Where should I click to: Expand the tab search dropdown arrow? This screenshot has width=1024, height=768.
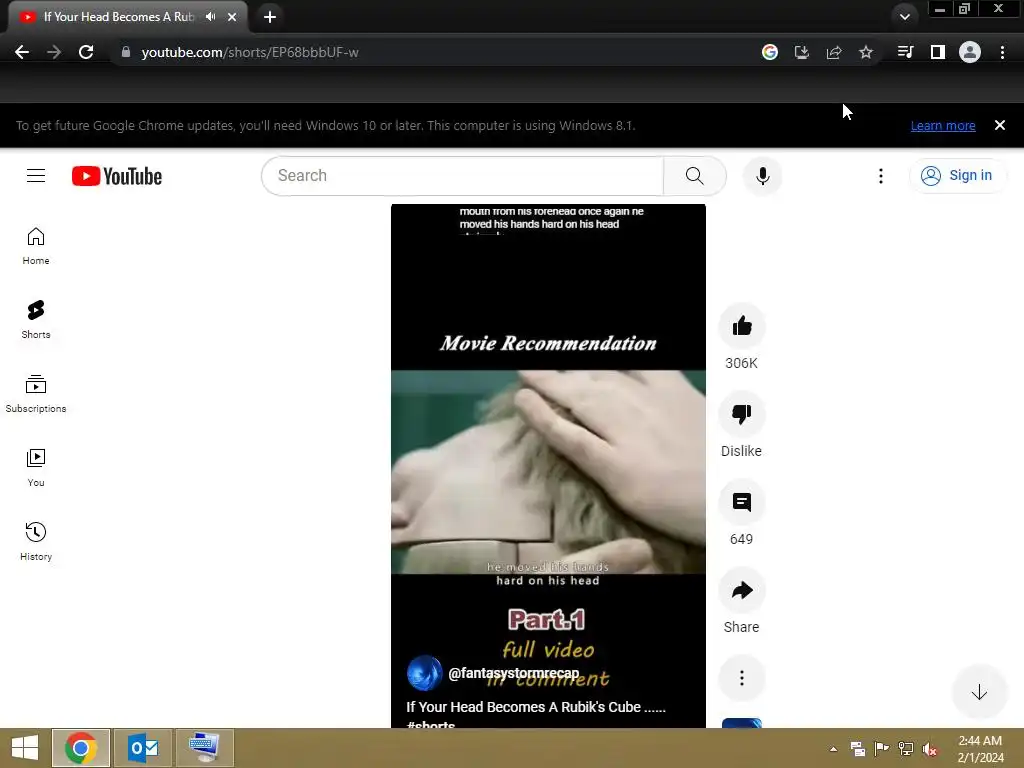(904, 17)
